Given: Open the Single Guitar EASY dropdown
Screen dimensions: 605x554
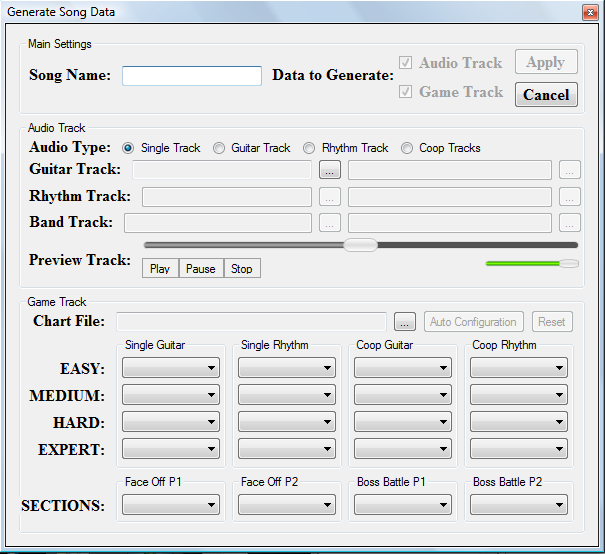Looking at the screenshot, I should click(171, 368).
